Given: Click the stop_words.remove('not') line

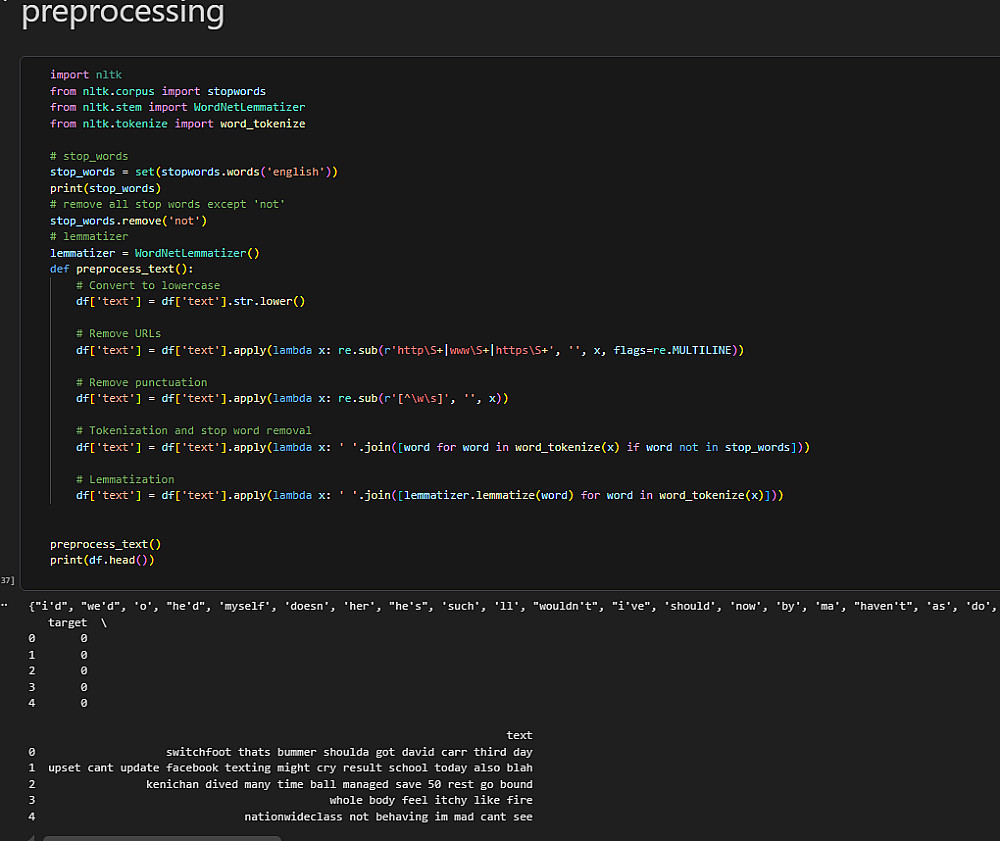Looking at the screenshot, I should (128, 220).
